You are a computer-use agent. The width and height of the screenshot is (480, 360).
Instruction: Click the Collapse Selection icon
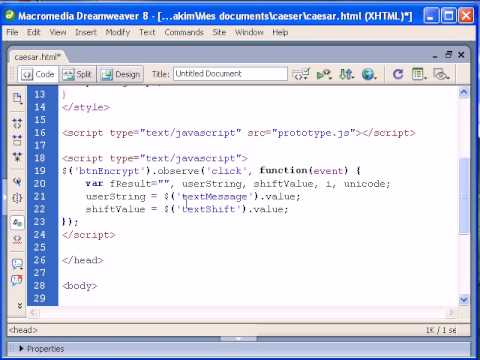pos(17,140)
